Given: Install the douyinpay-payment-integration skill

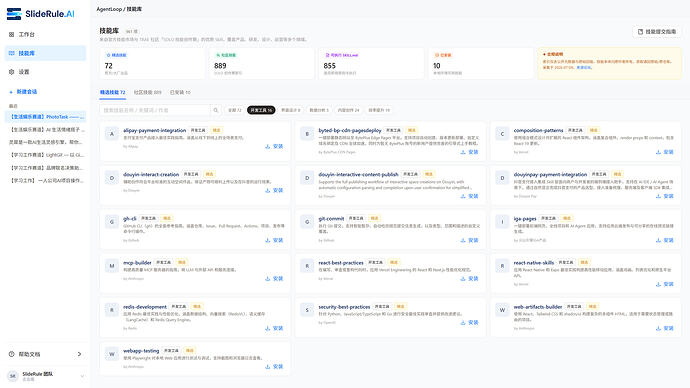Looking at the screenshot, I should pyautogui.click(x=665, y=196).
